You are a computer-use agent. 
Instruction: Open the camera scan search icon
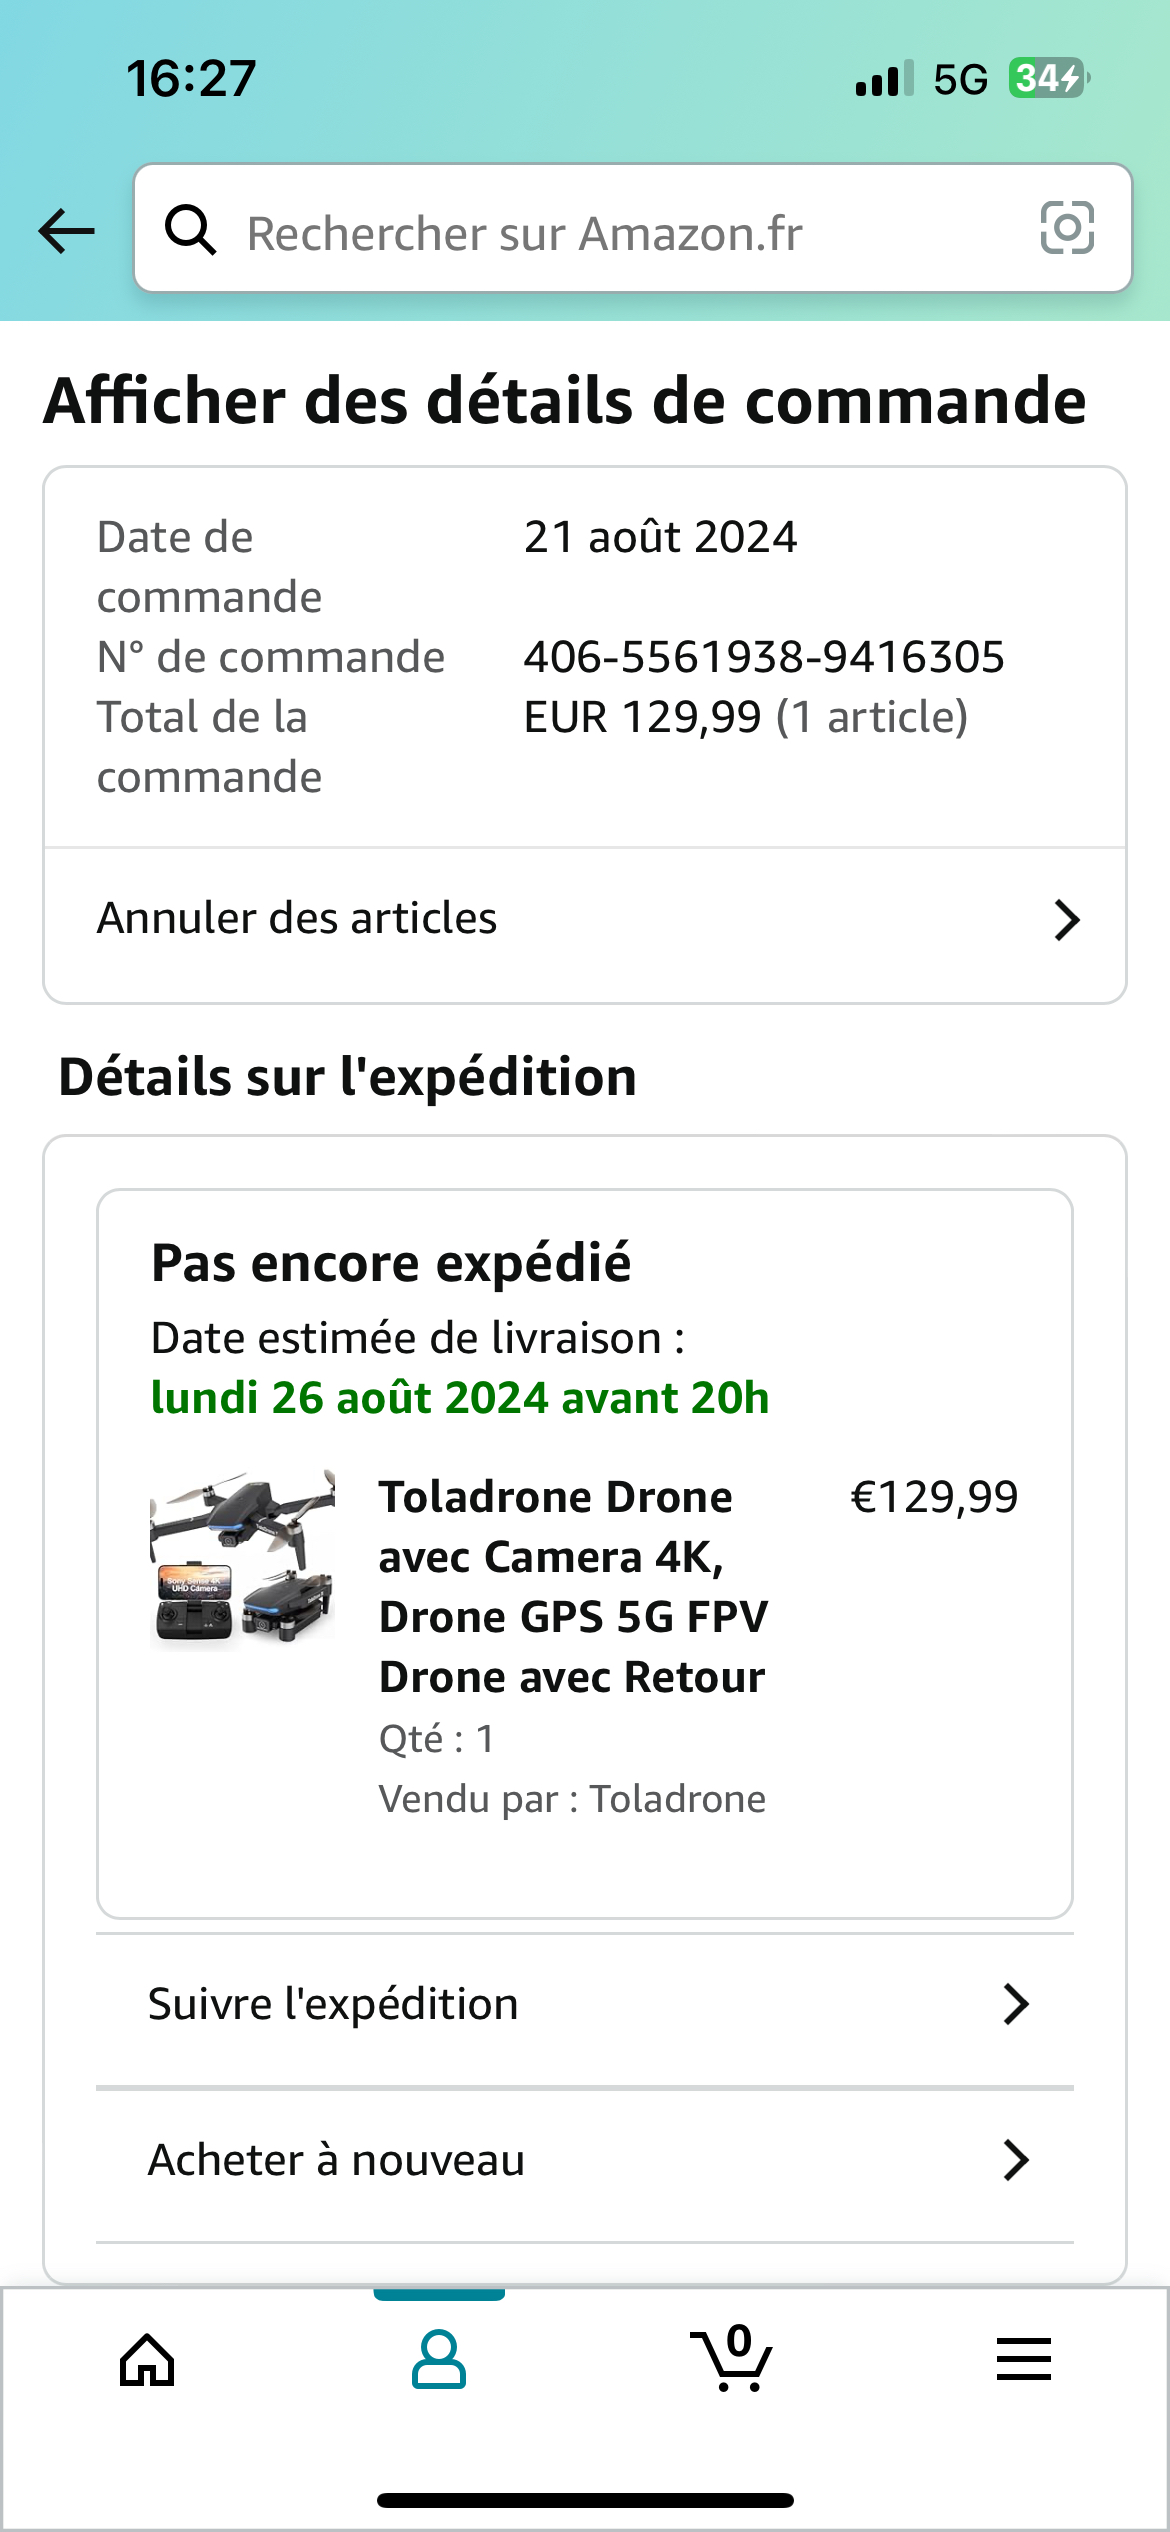[1066, 228]
